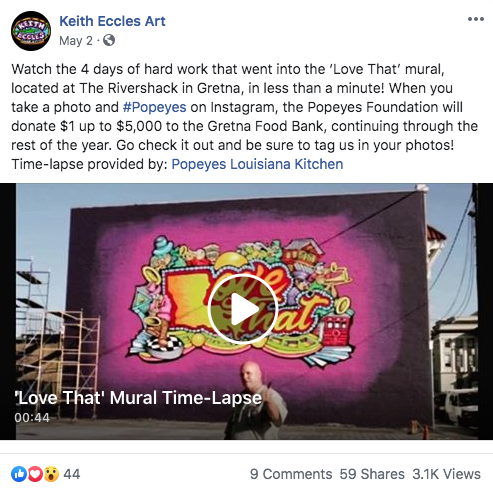Open the Popeyes Louisiana Kitchen page link
493x488 pixels.
tap(257, 164)
